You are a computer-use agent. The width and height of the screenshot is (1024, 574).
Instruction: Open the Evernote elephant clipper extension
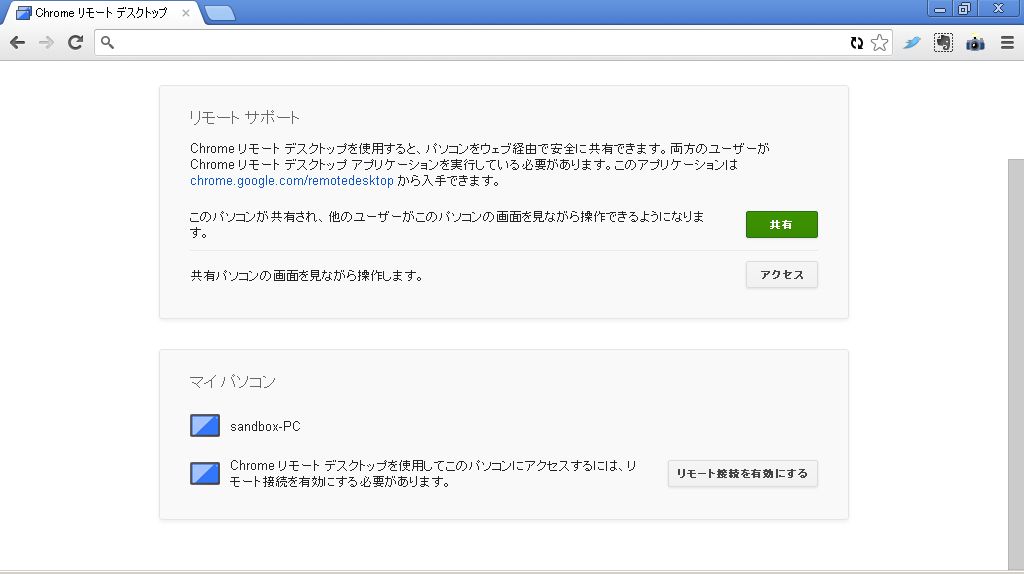tap(943, 43)
